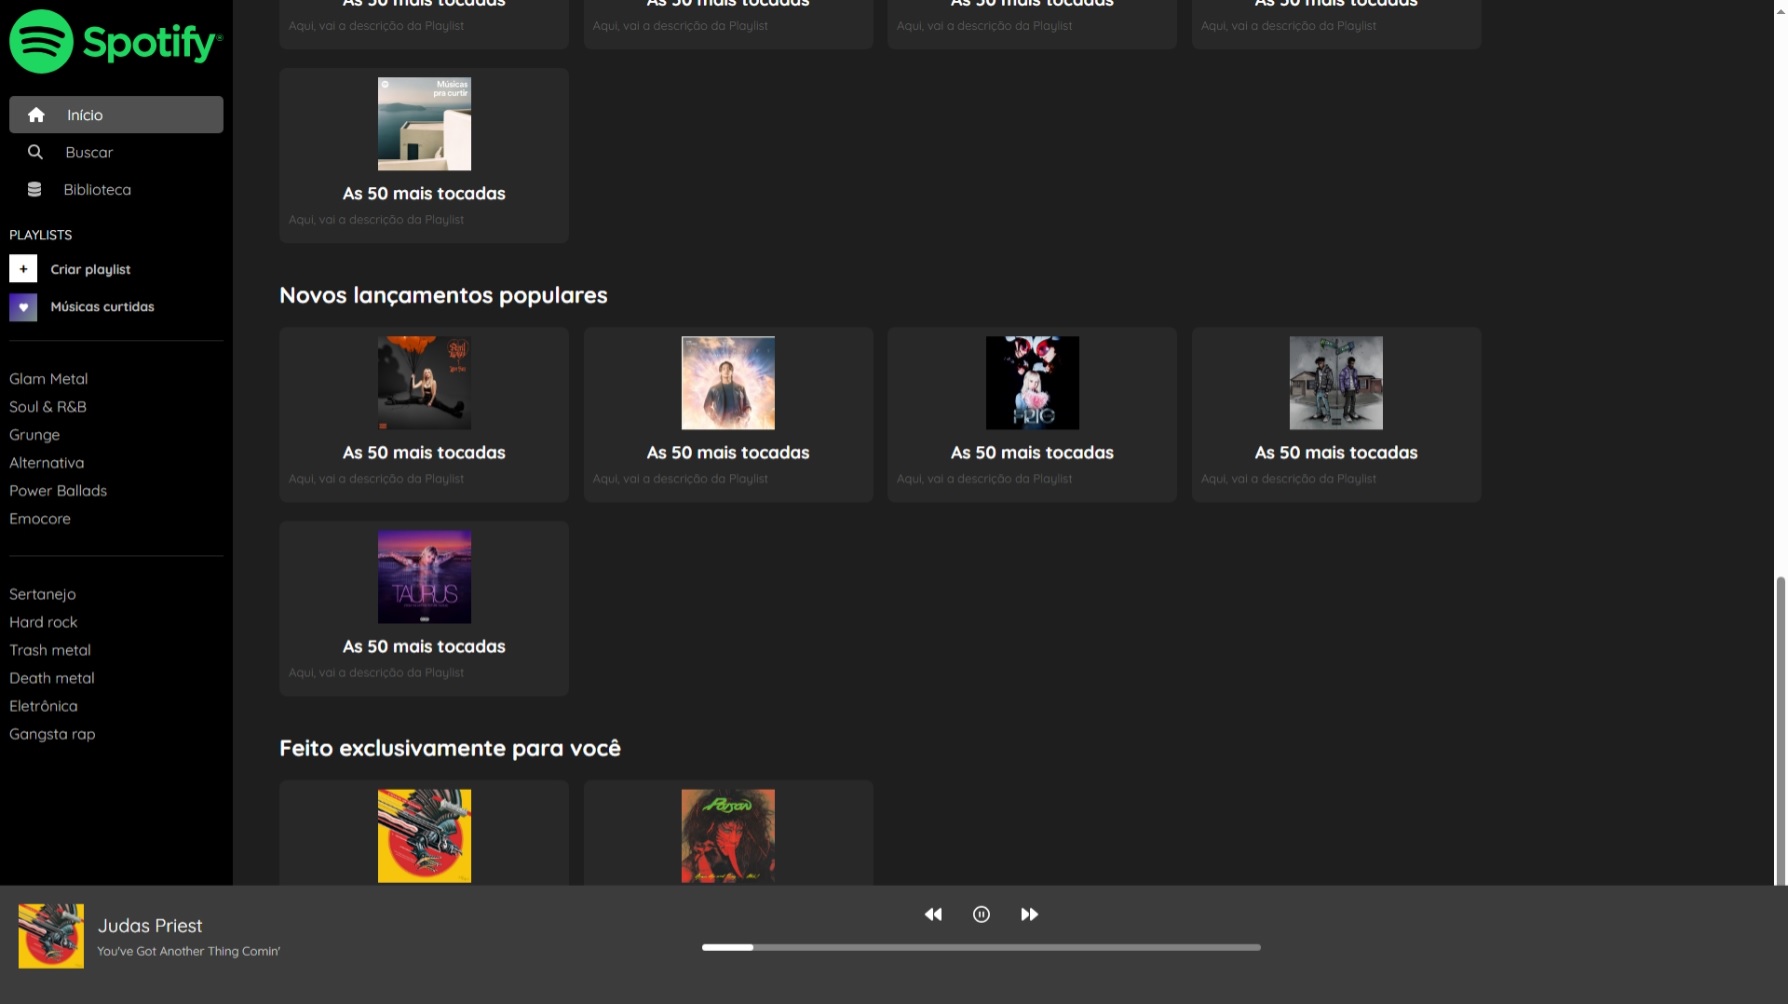
Task: Click title under TAURUS cover
Action: pyautogui.click(x=424, y=647)
